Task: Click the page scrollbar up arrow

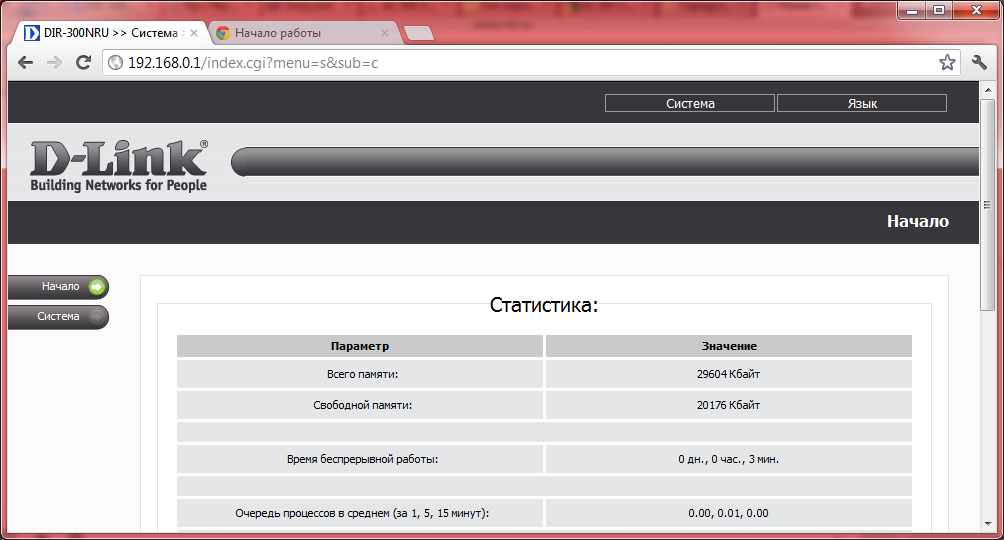Action: click(x=987, y=90)
